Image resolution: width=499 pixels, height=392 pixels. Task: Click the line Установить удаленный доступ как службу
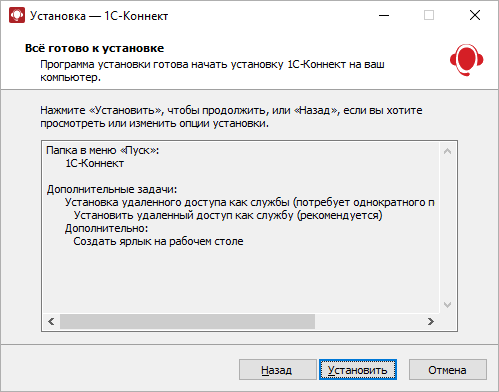tap(228, 215)
